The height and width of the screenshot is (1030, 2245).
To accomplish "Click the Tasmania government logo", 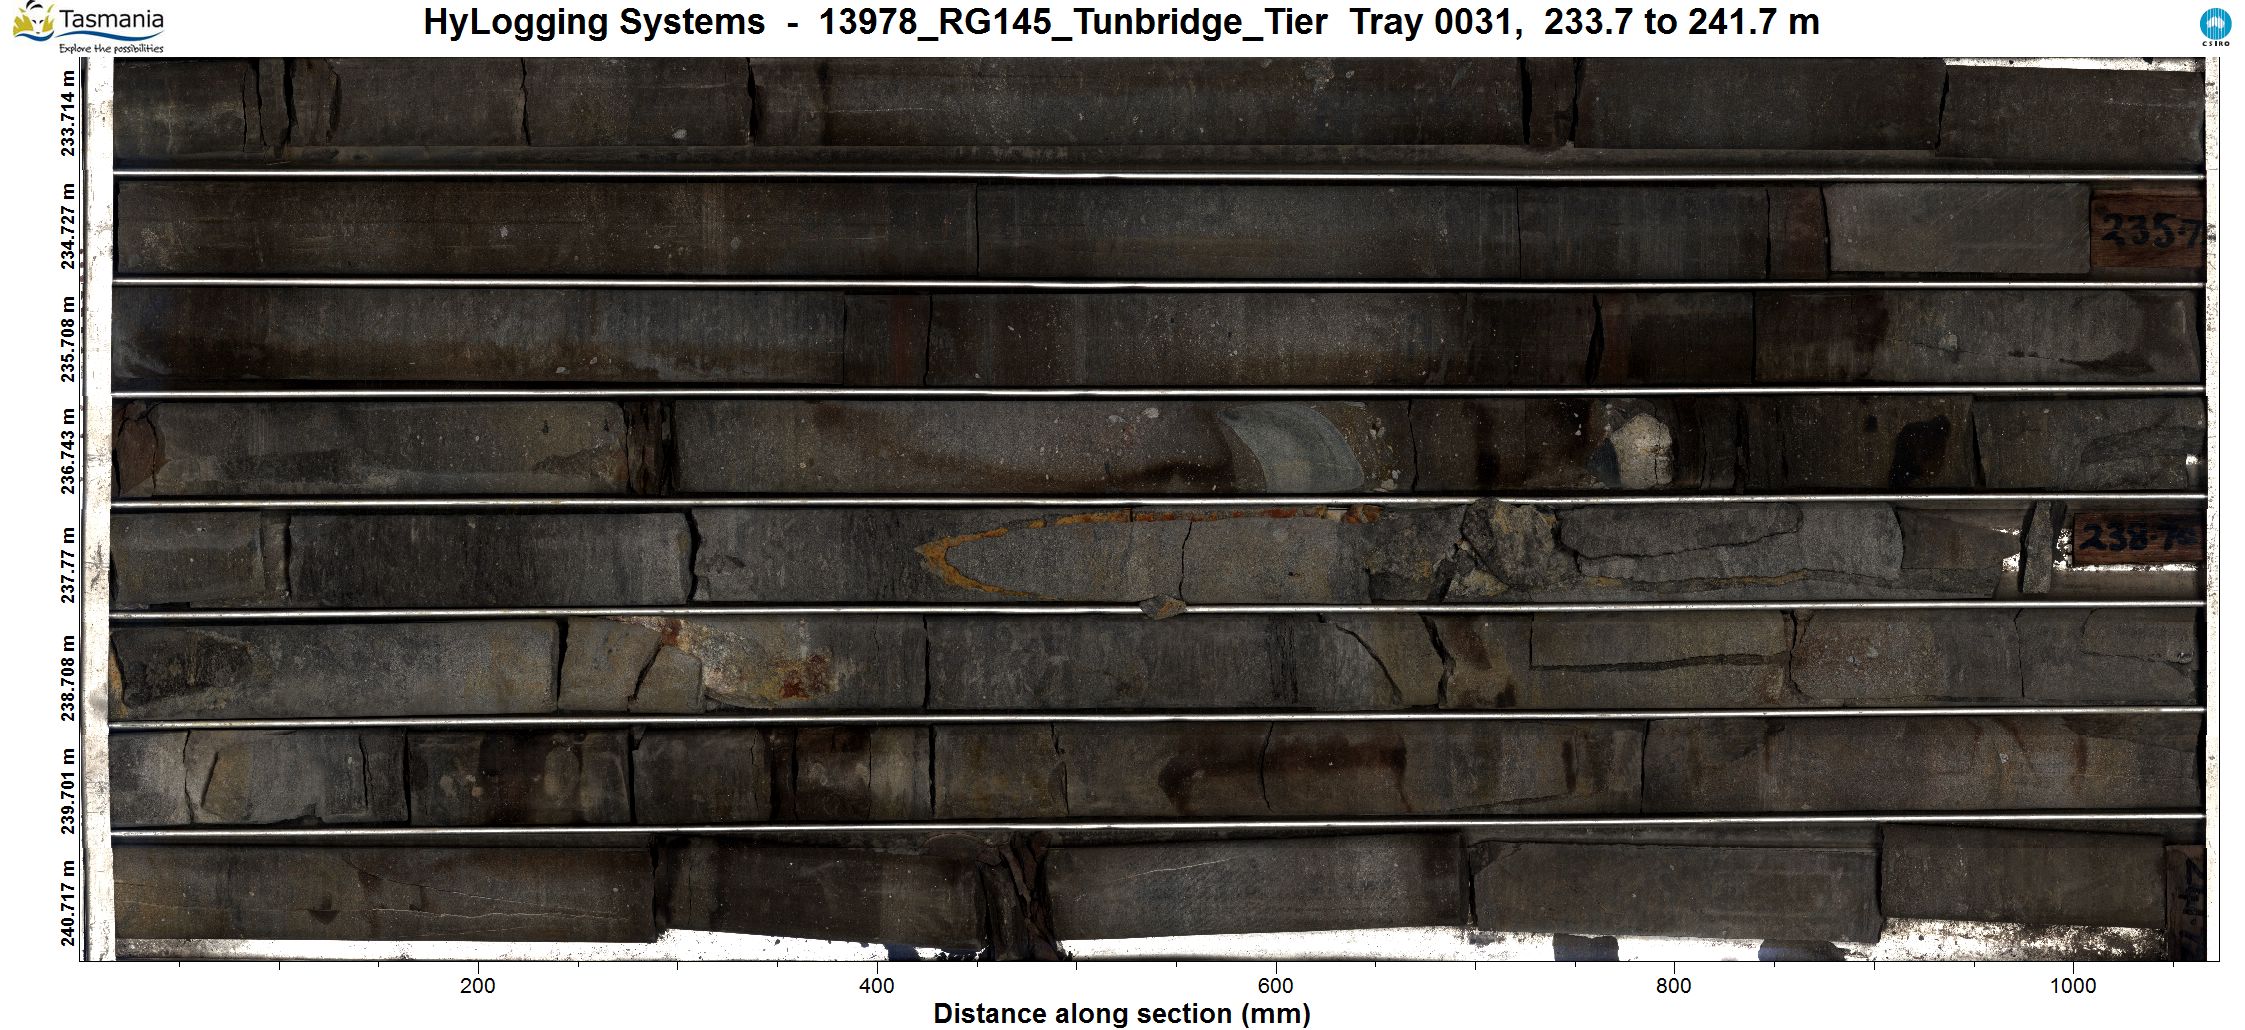I will pyautogui.click(x=89, y=27).
